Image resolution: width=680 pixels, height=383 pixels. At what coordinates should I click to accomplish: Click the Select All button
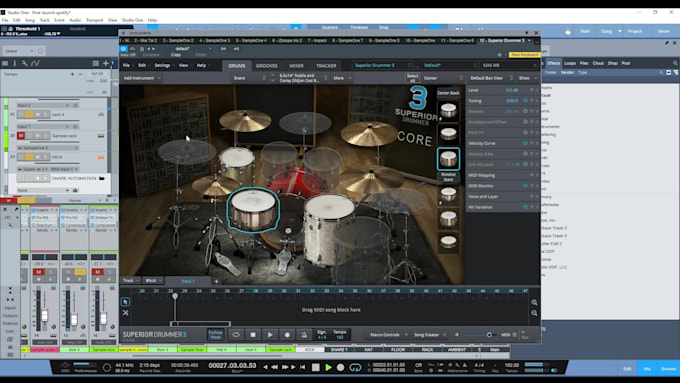point(412,78)
